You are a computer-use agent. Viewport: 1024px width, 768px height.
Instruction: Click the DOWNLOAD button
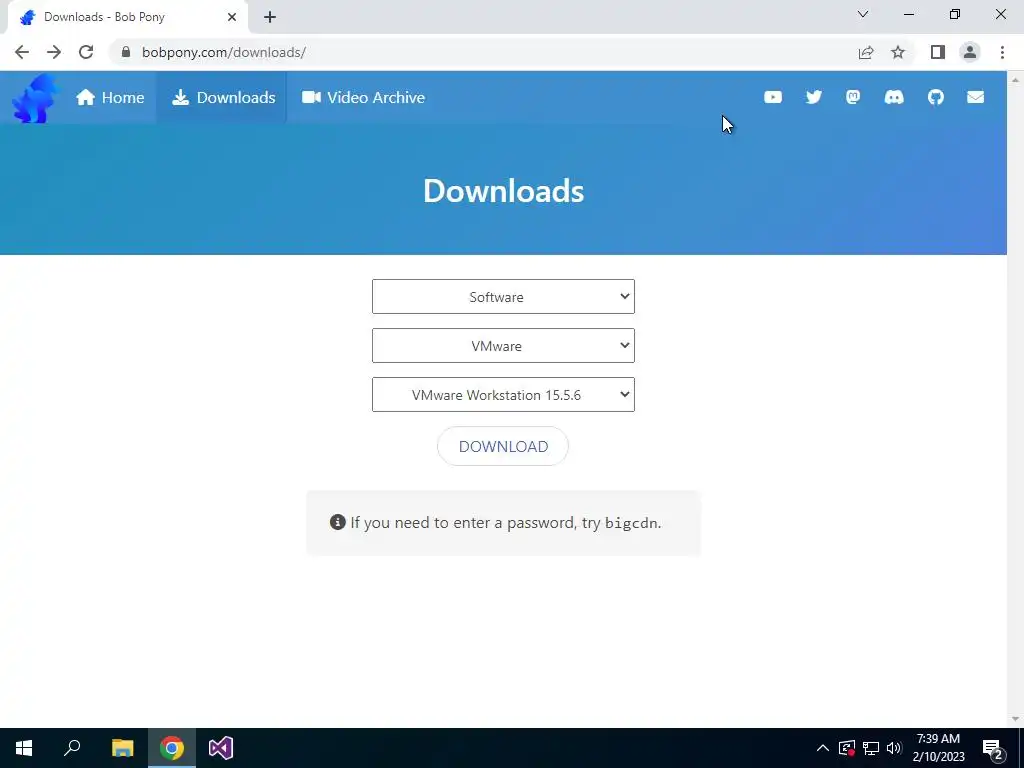click(x=503, y=446)
